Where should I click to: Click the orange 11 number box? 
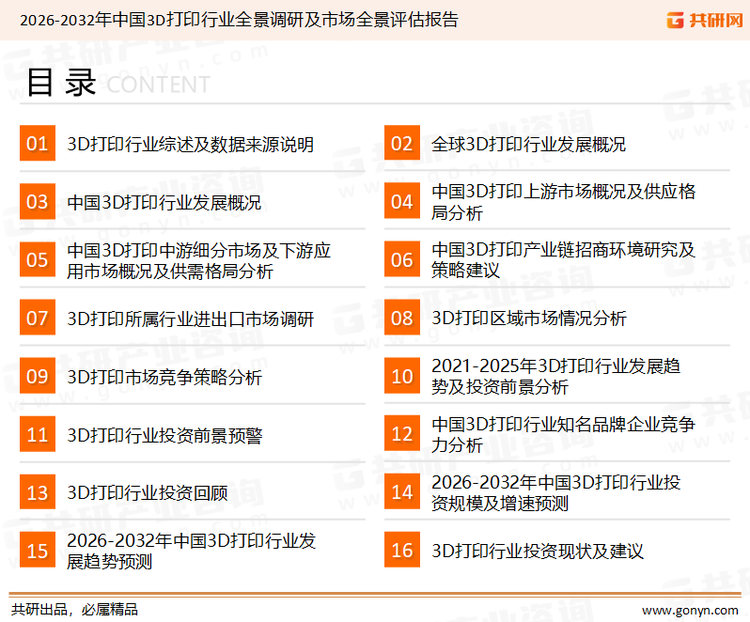37,434
